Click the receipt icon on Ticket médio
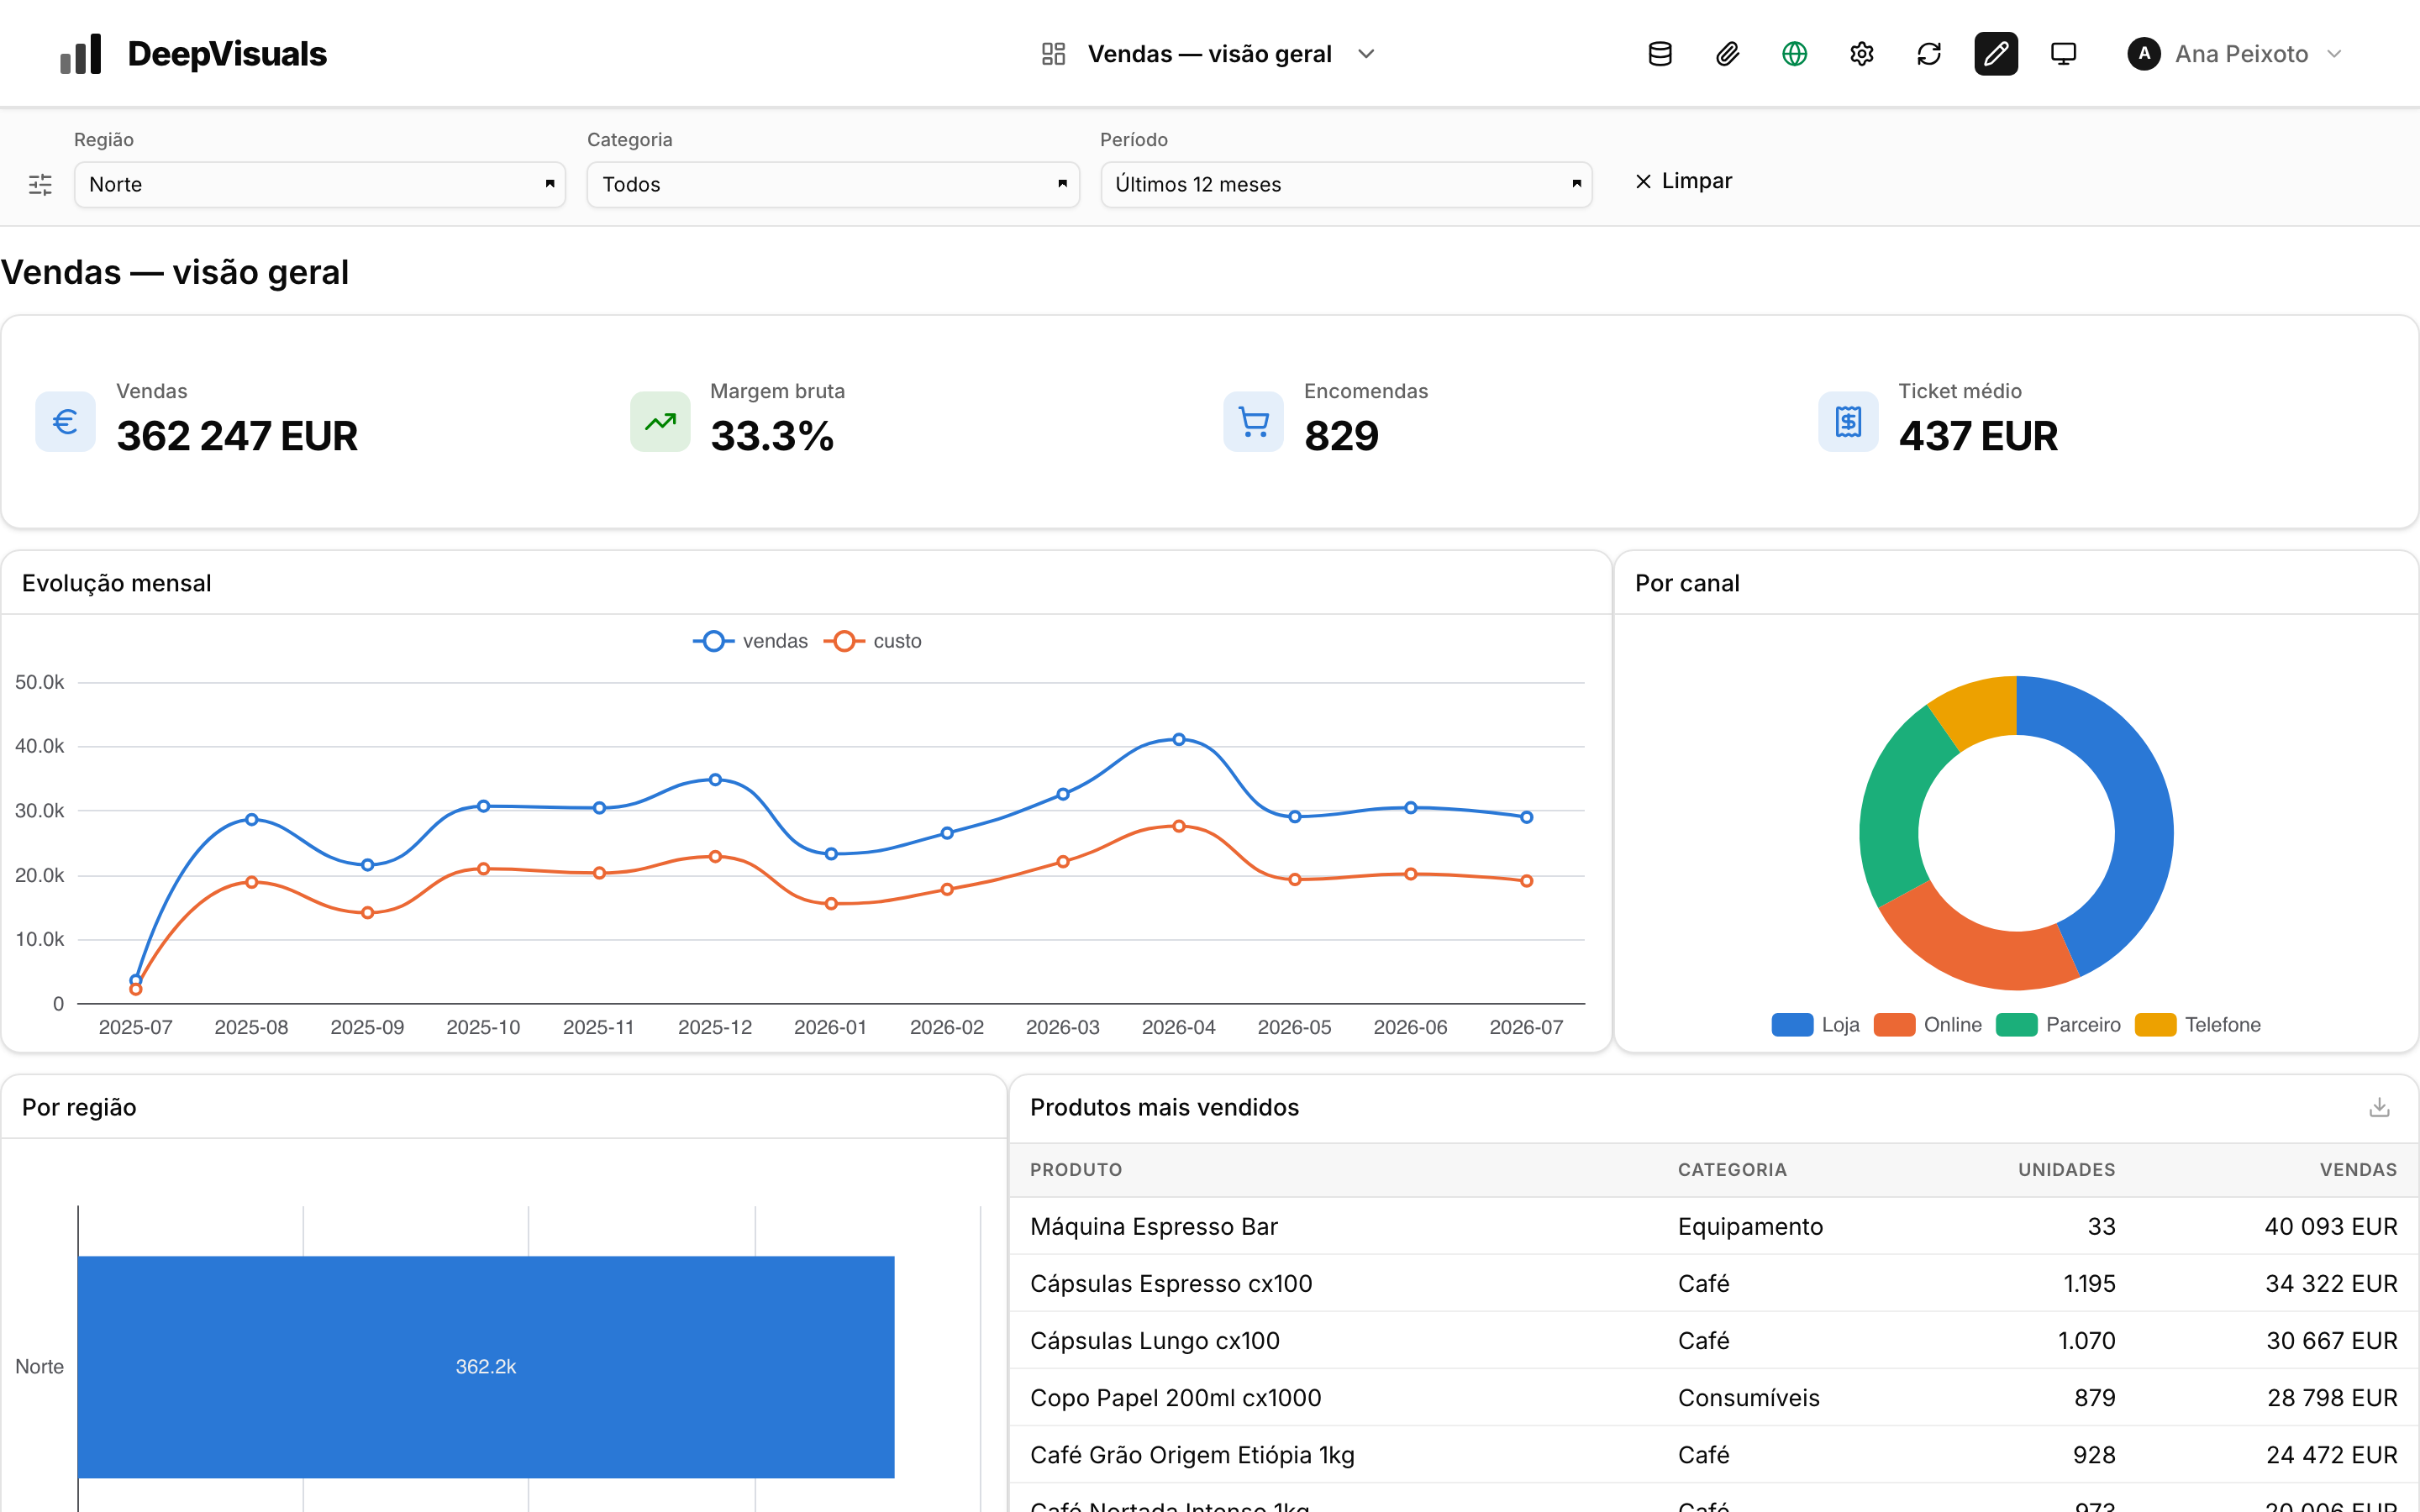This screenshot has height=1512, width=2420. point(1848,422)
